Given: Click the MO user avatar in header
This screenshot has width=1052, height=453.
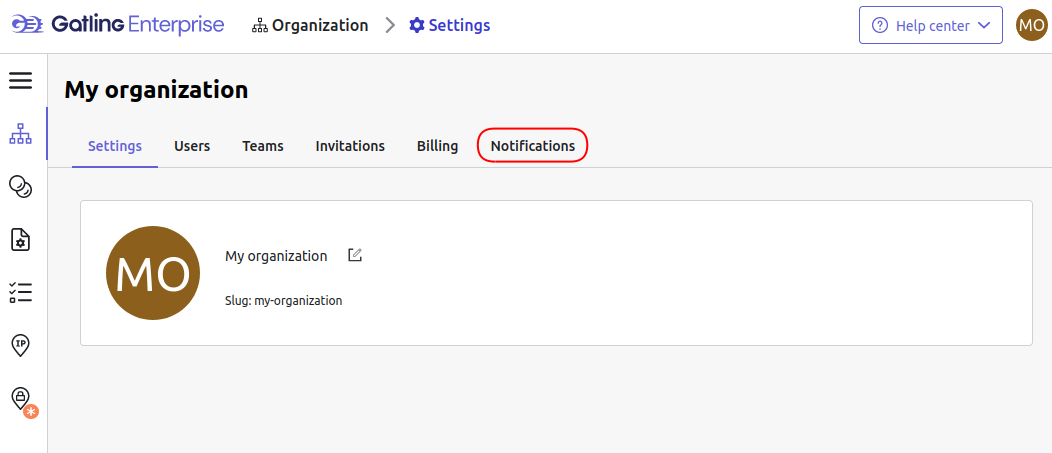Looking at the screenshot, I should point(1032,26).
